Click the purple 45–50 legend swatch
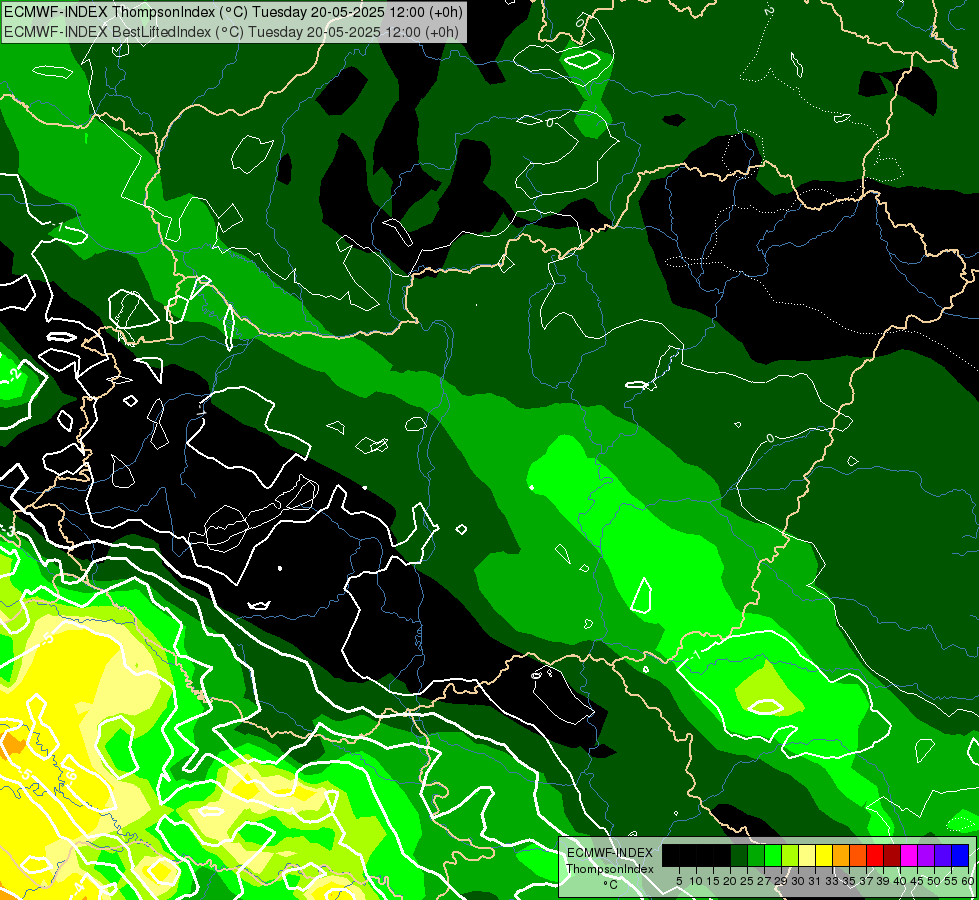Screen dimensions: 979x900 point(927,855)
